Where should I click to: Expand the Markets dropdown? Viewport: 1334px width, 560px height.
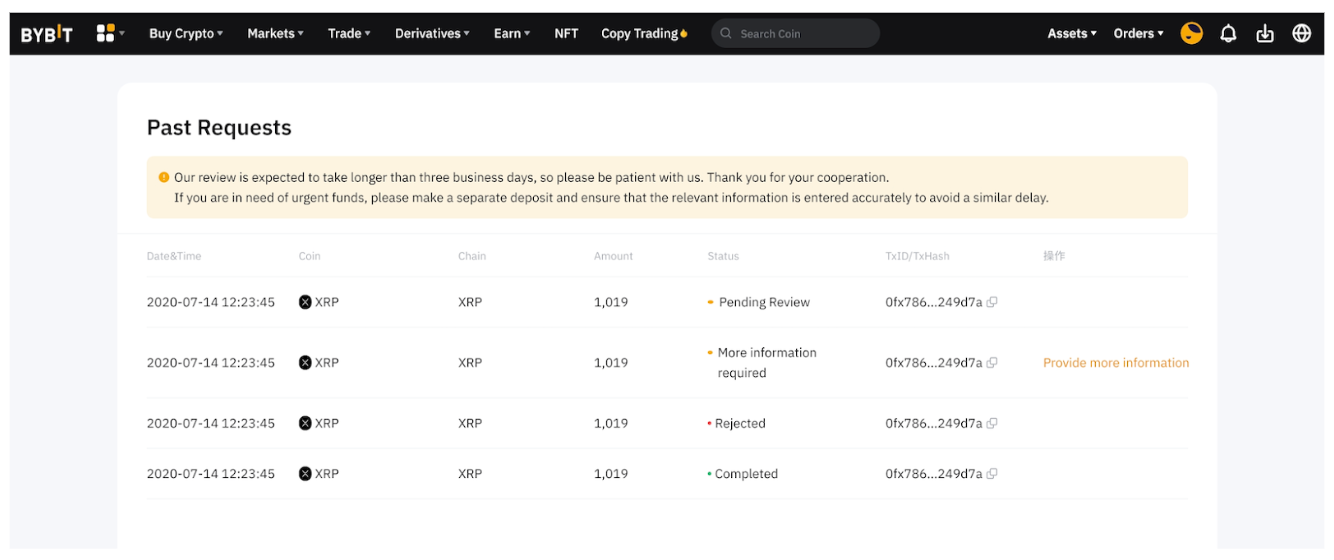point(276,33)
